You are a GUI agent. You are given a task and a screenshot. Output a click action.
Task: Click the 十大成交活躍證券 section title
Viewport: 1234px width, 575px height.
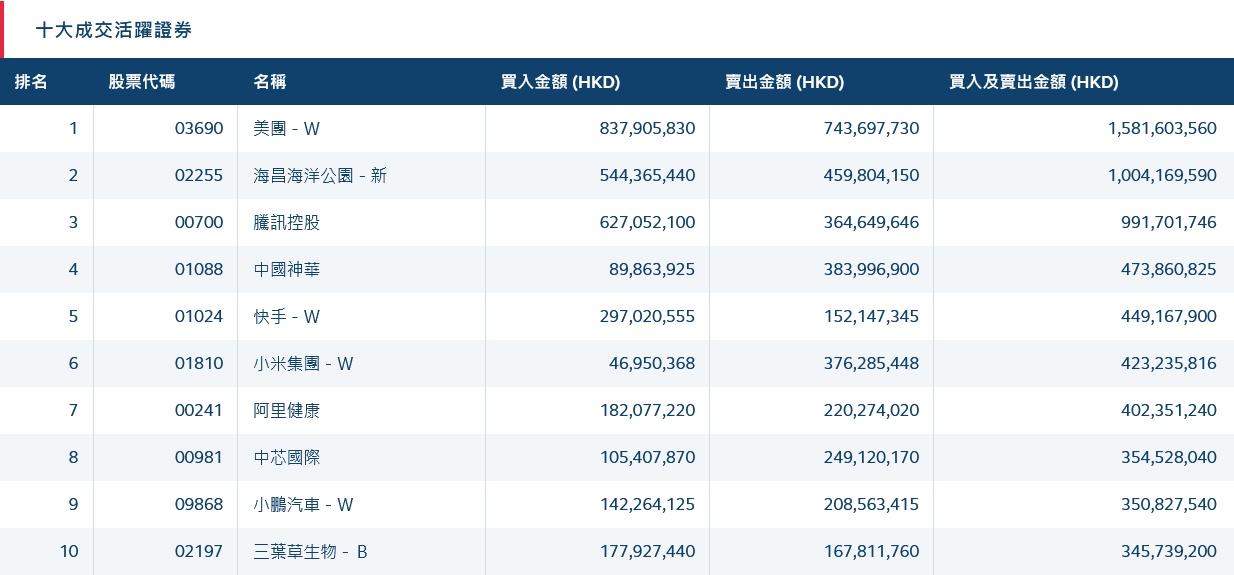pos(113,30)
